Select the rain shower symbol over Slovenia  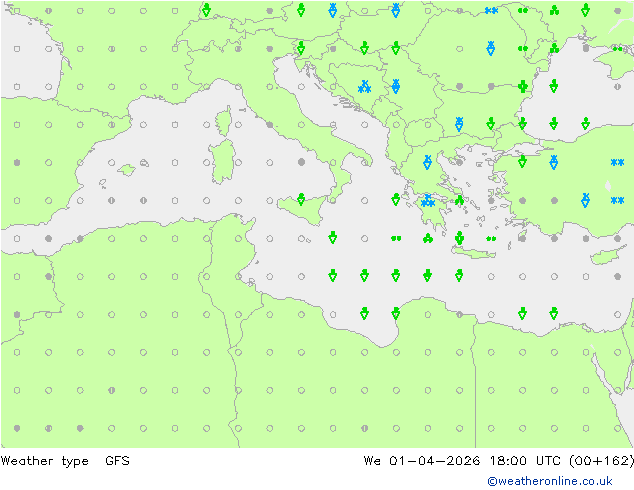301,48
